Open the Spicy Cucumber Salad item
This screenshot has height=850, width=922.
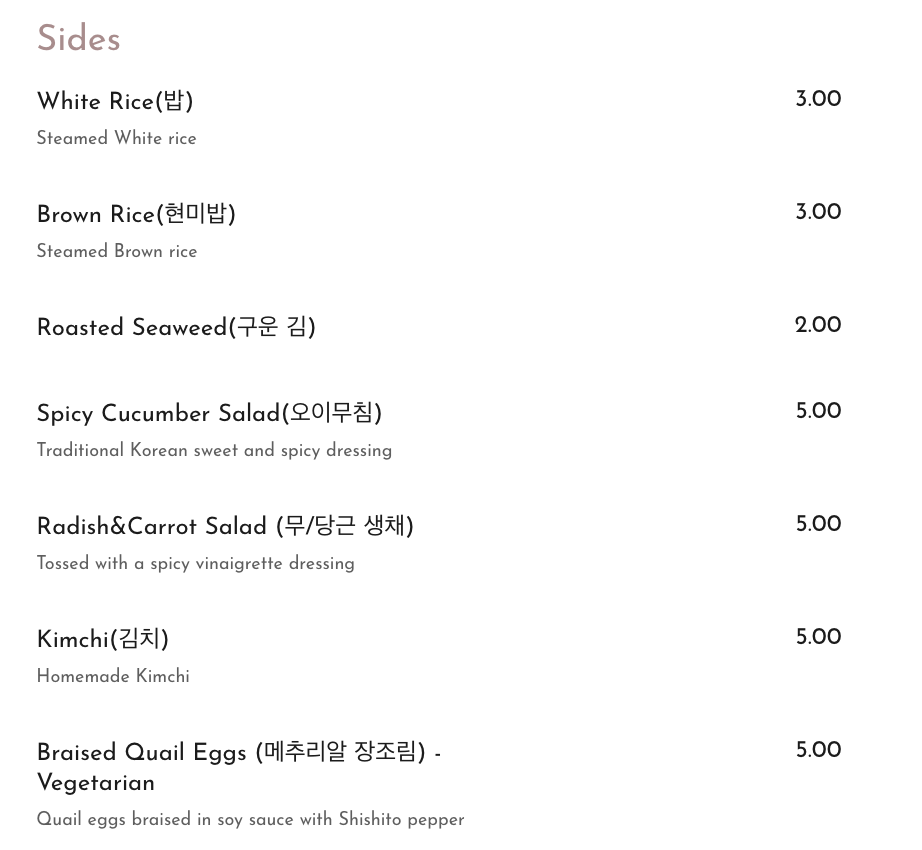pyautogui.click(x=209, y=414)
